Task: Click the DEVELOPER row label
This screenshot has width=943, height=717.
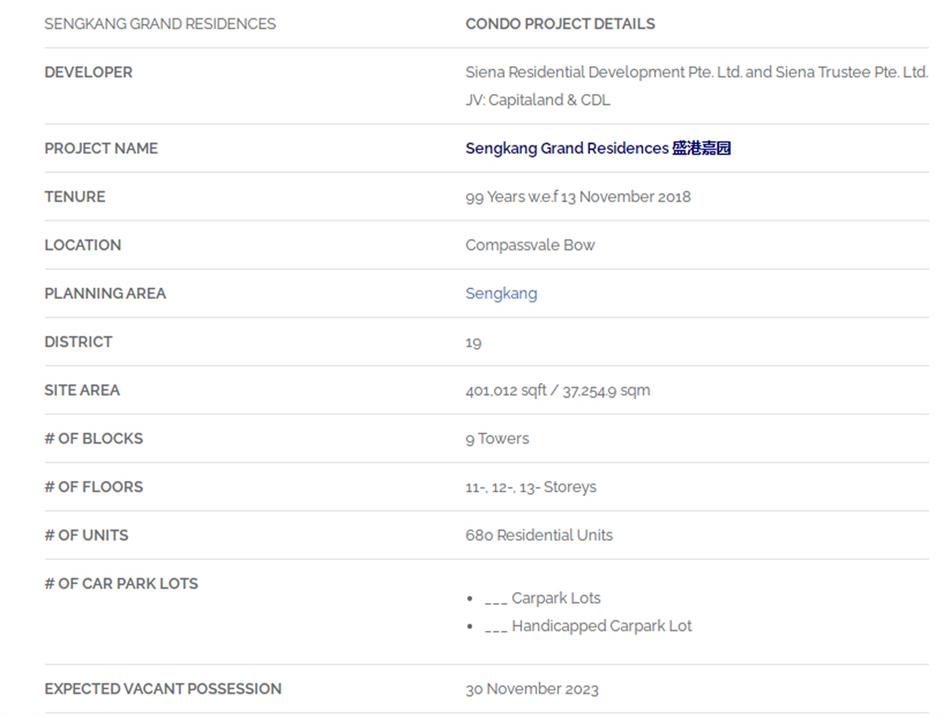Action: (88, 72)
